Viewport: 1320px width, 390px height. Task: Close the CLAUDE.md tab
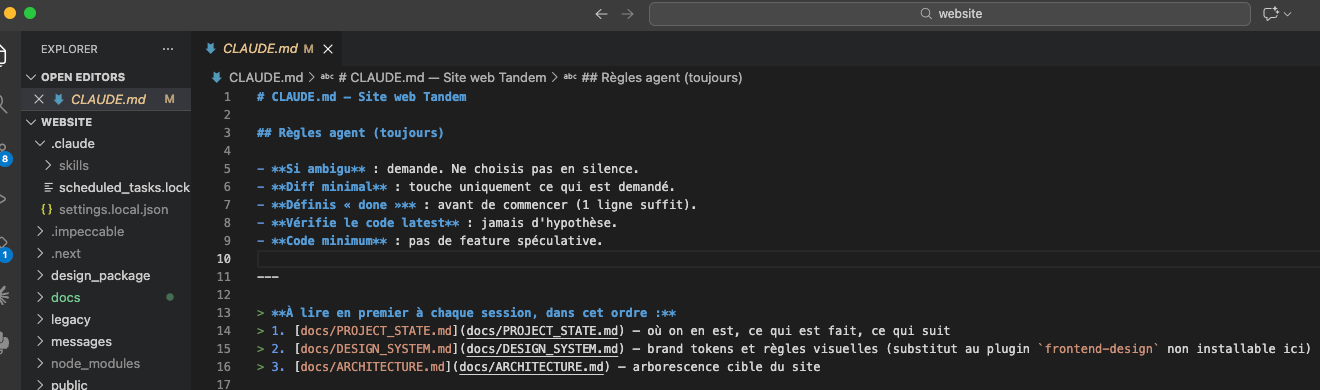coord(328,48)
